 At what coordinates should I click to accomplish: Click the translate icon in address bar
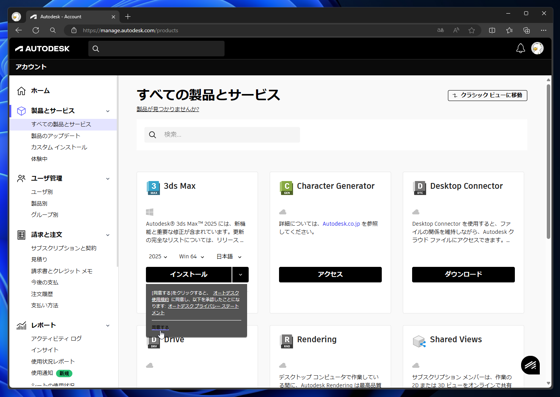[x=440, y=30]
